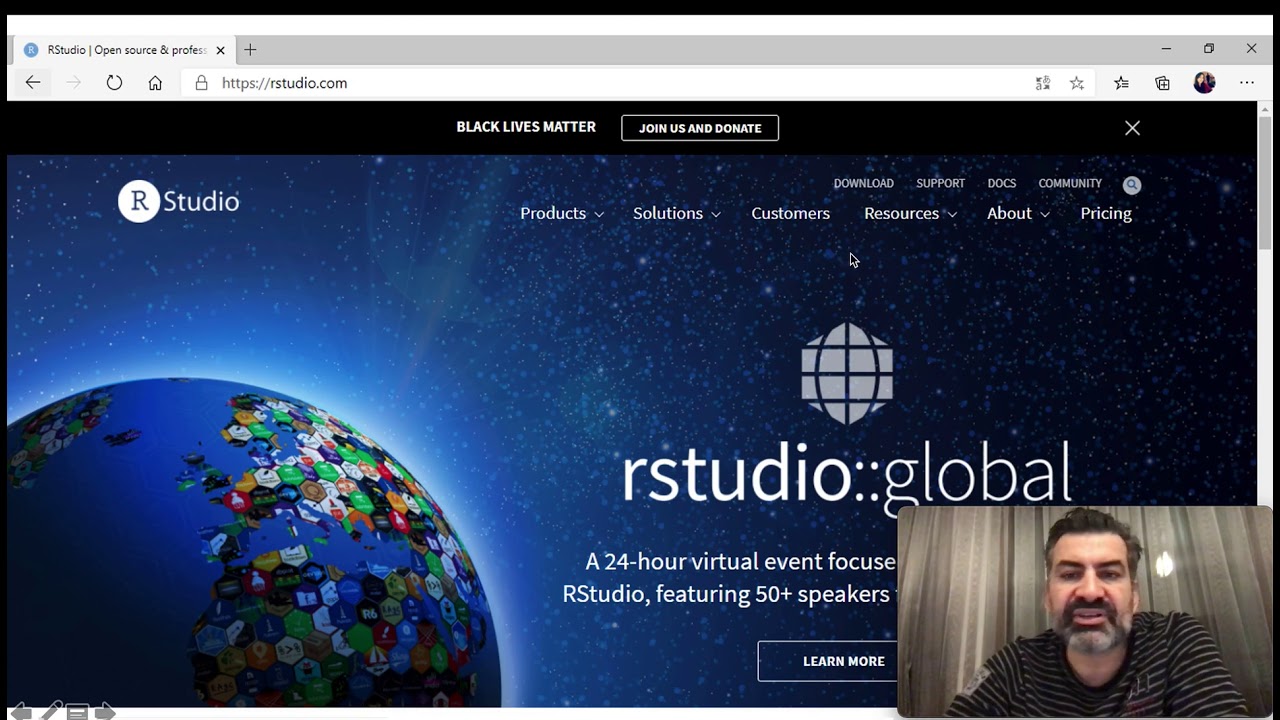Expand the Products dropdown menu
The width and height of the screenshot is (1280, 720).
click(562, 213)
